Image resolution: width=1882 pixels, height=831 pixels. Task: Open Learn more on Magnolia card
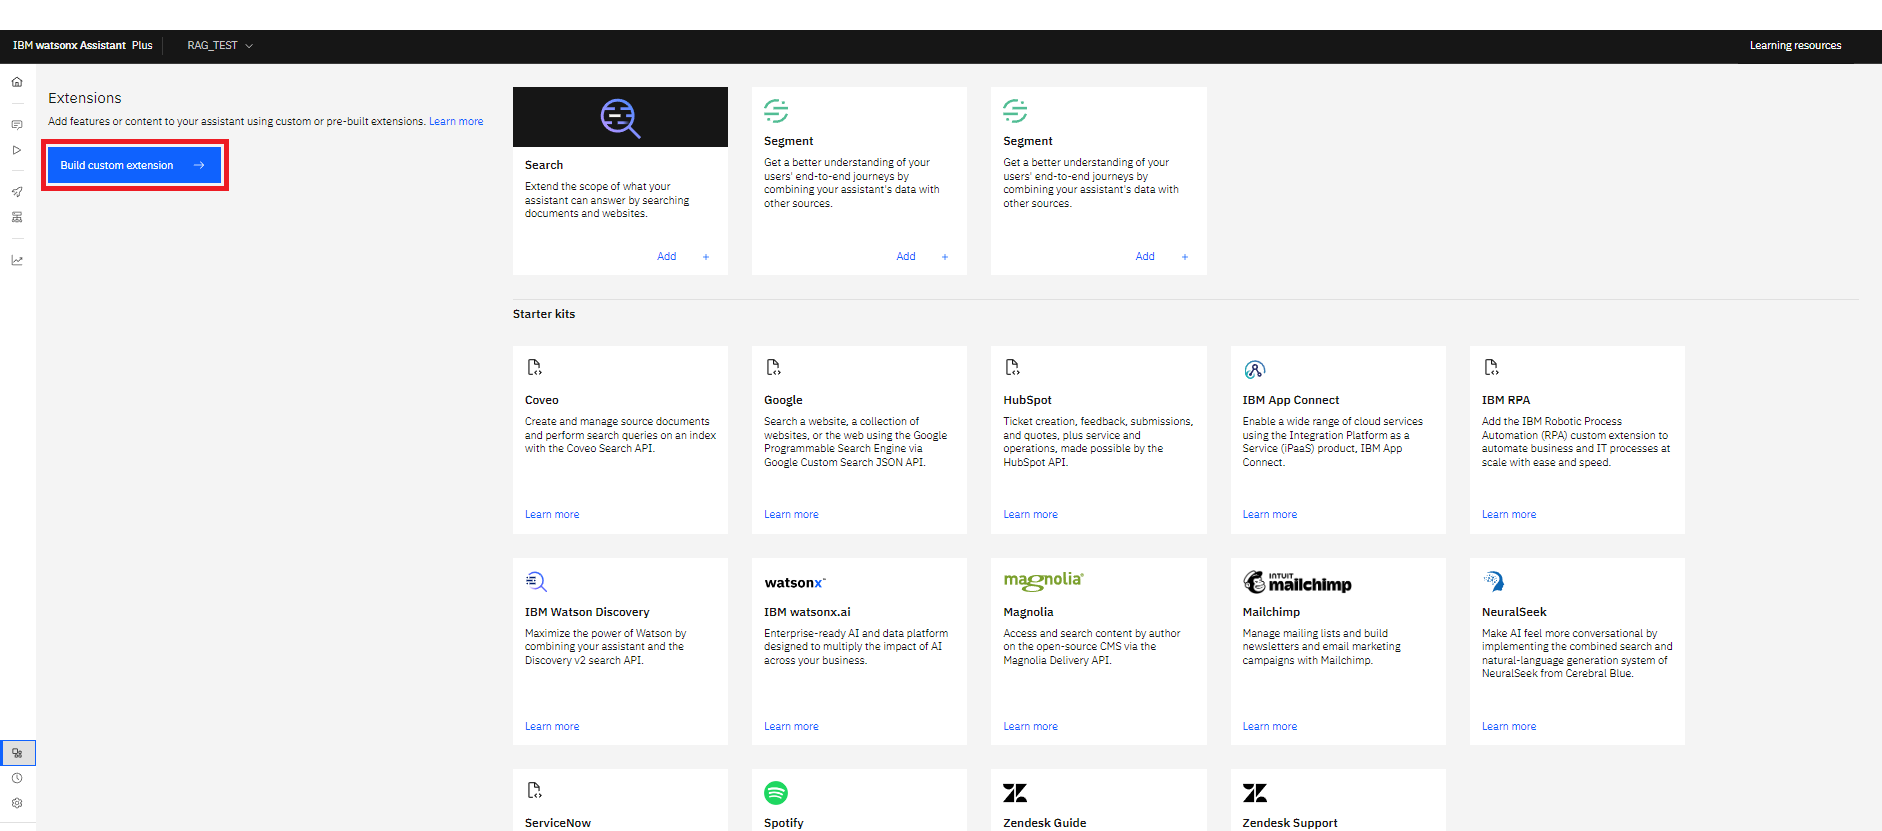(1030, 727)
